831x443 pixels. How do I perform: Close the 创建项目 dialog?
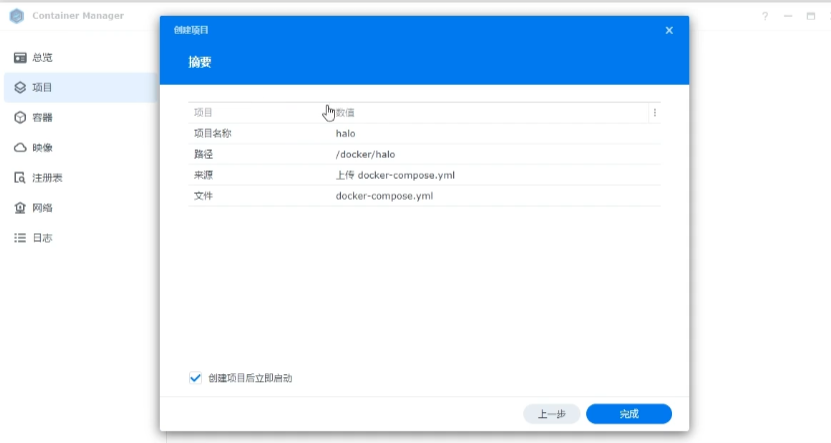click(669, 30)
